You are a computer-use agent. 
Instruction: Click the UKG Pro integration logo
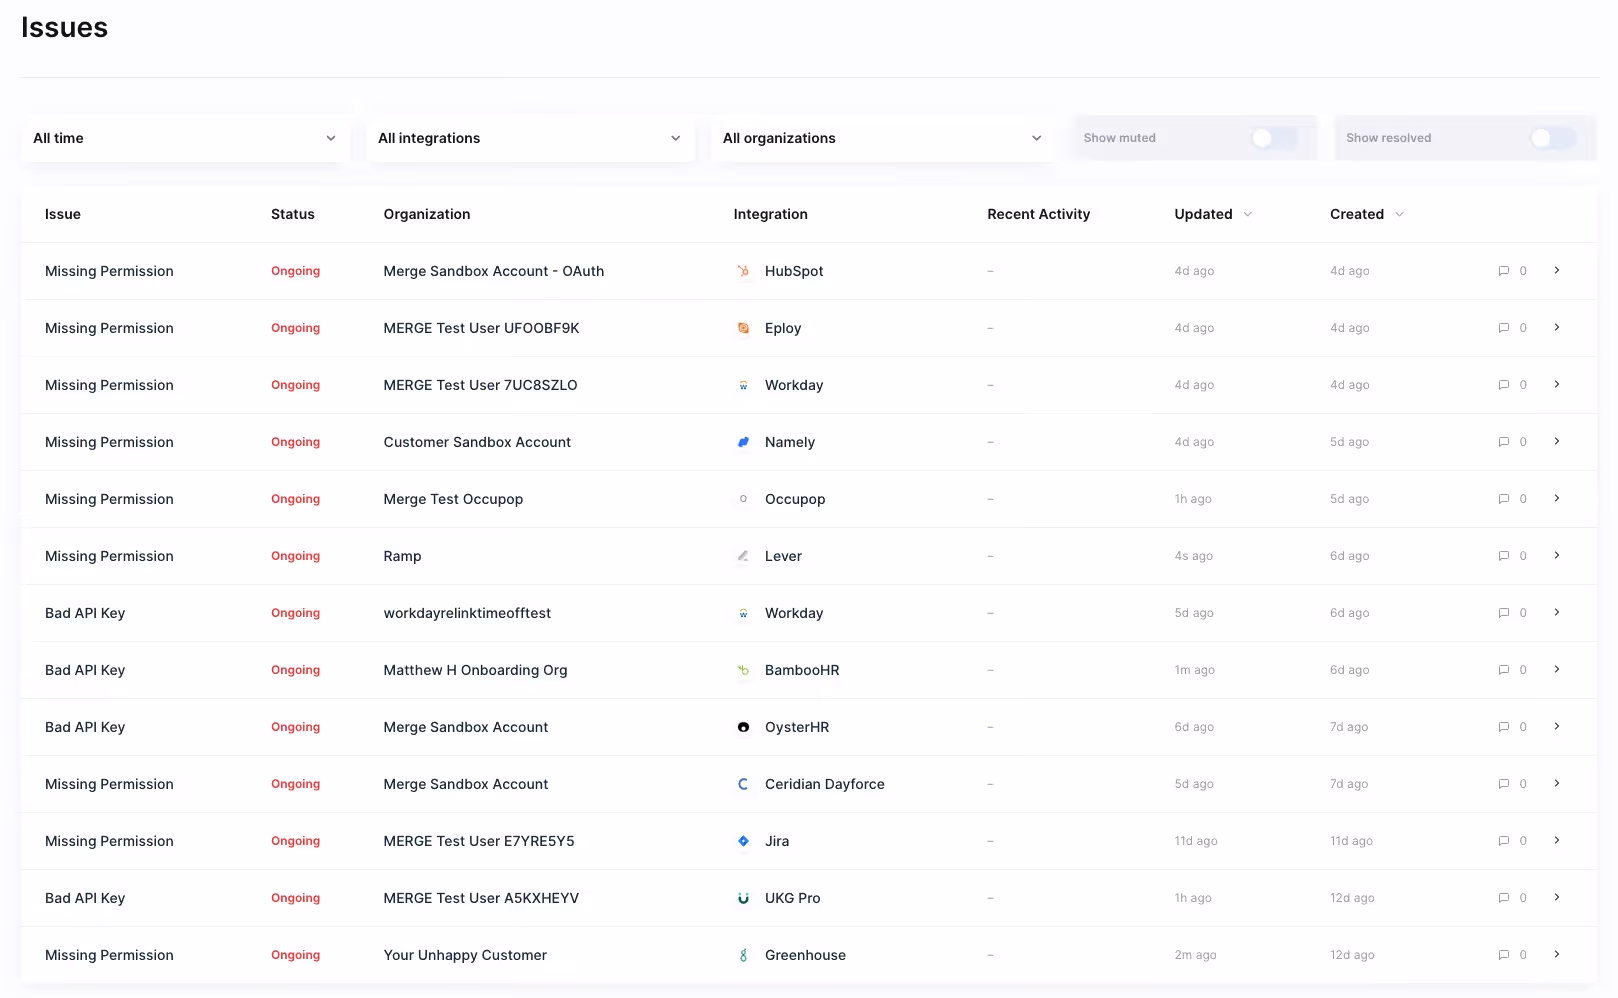tap(743, 898)
